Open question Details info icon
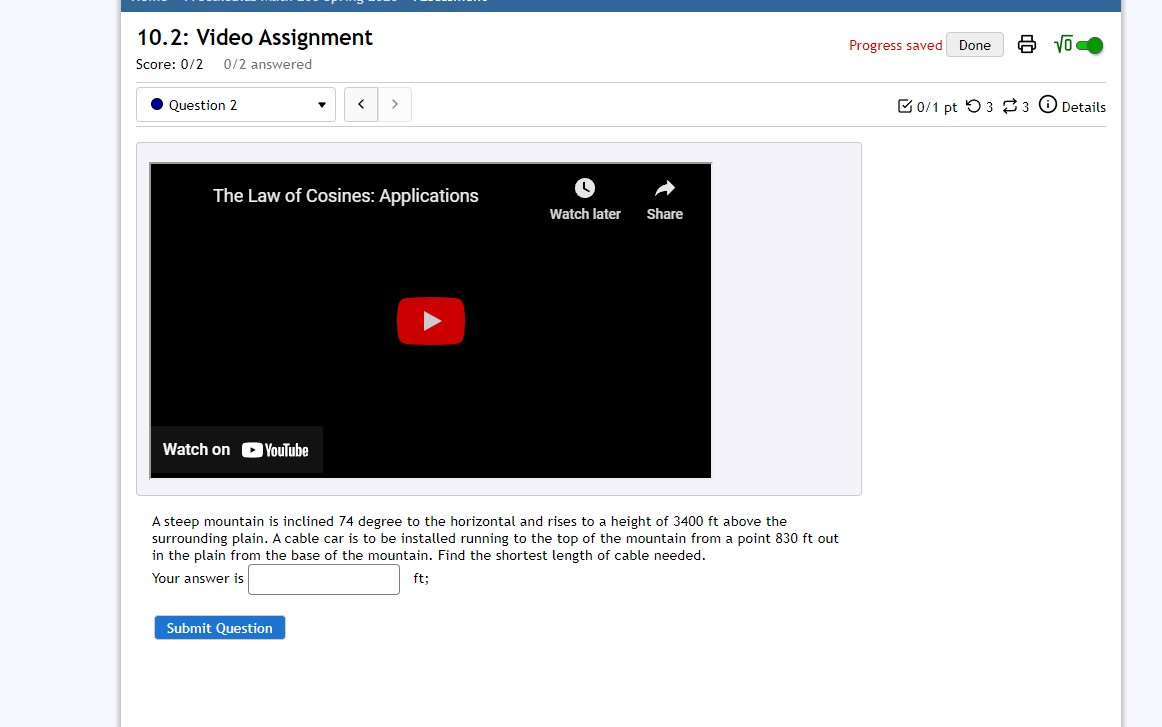 1048,104
